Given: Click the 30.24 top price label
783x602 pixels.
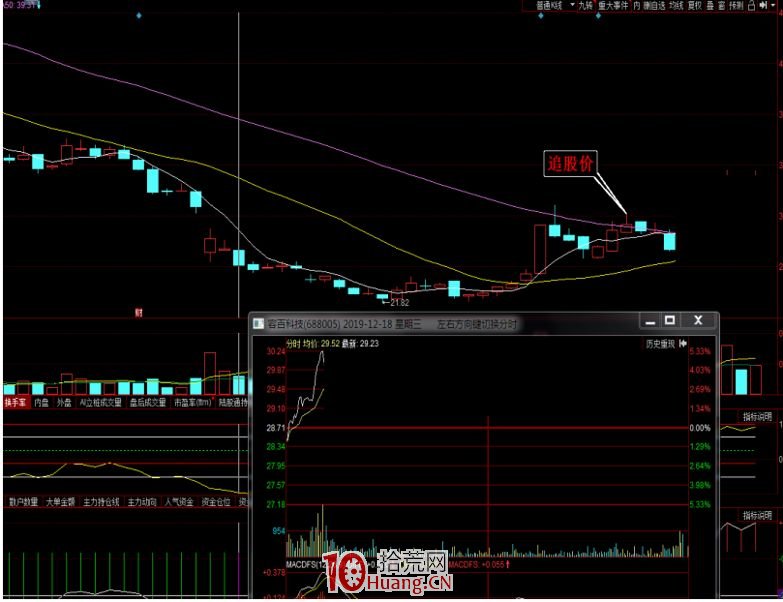Looking at the screenshot, I should (x=276, y=351).
